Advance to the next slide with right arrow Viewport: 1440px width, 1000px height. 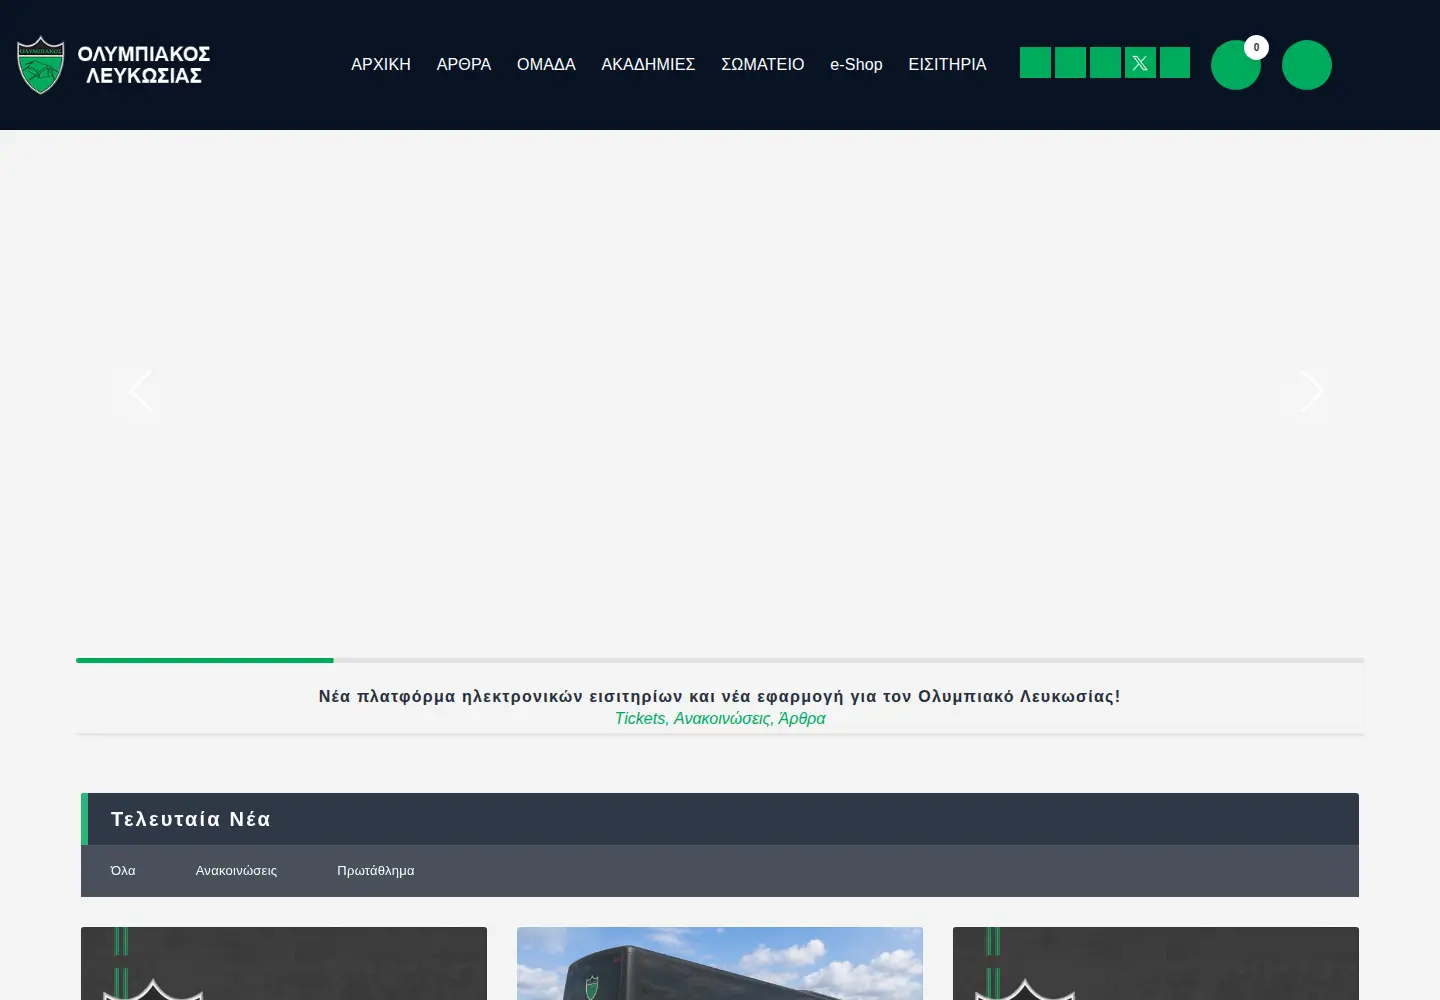pos(1311,391)
